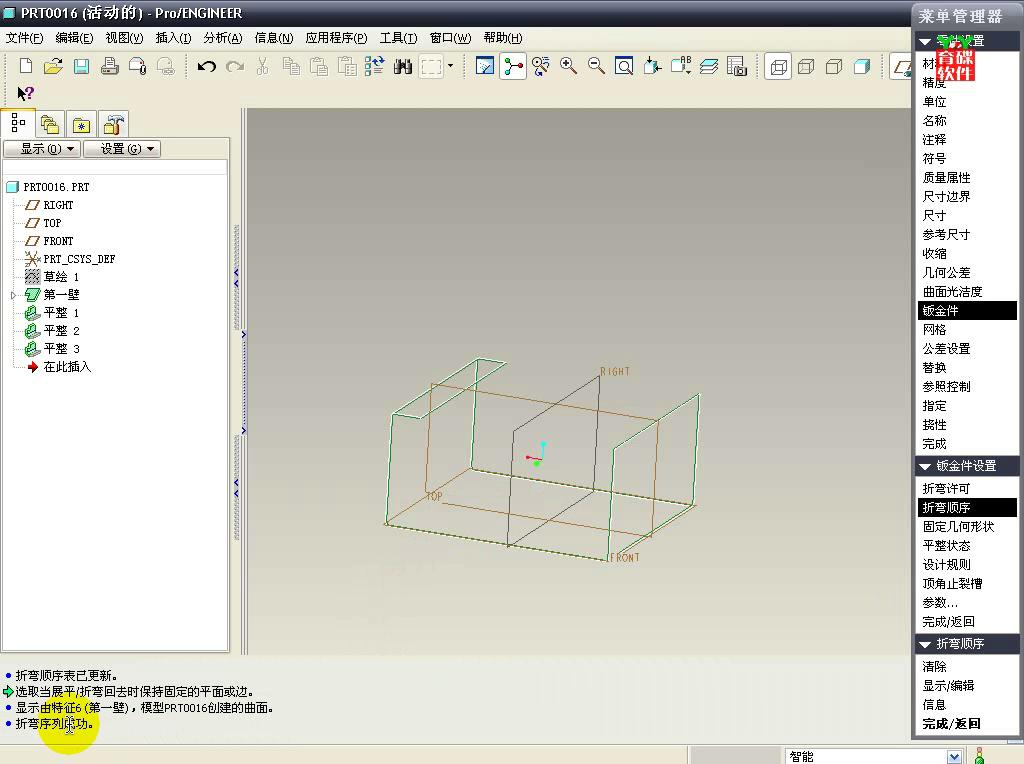
Task: Open the 显示 dropdown in model tree
Action: (x=42, y=149)
